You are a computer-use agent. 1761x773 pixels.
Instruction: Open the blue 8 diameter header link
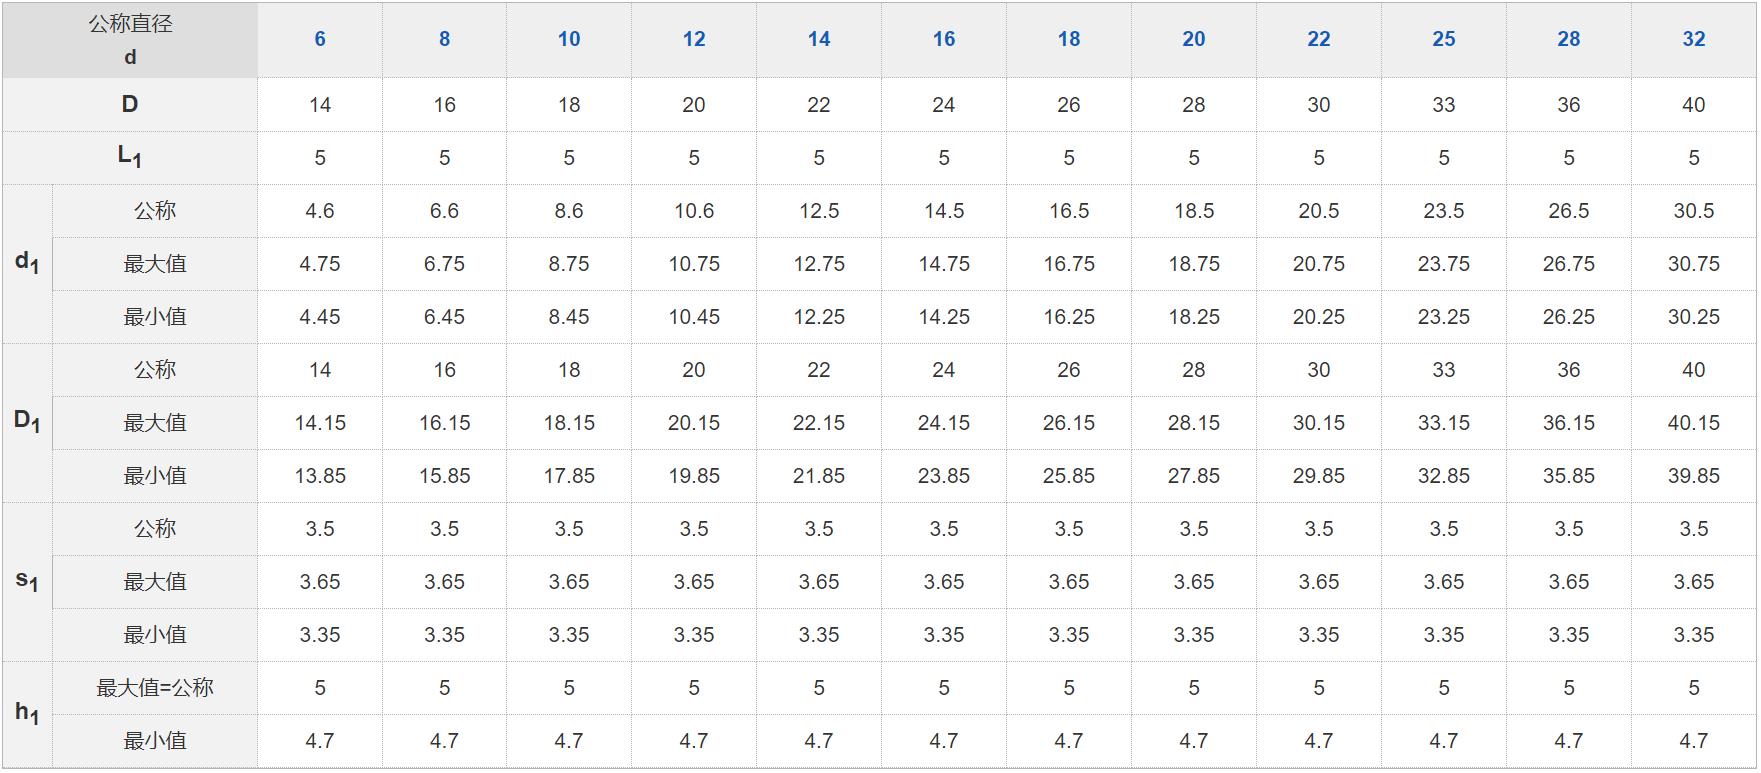click(444, 39)
